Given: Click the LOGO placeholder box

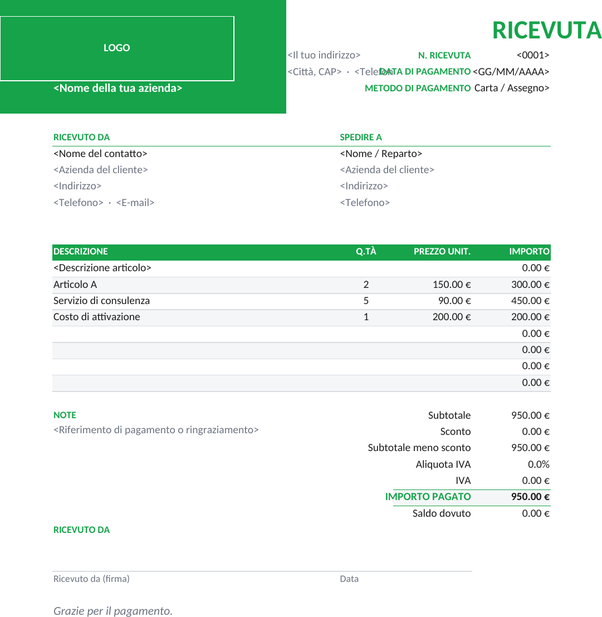Looking at the screenshot, I should click(117, 48).
